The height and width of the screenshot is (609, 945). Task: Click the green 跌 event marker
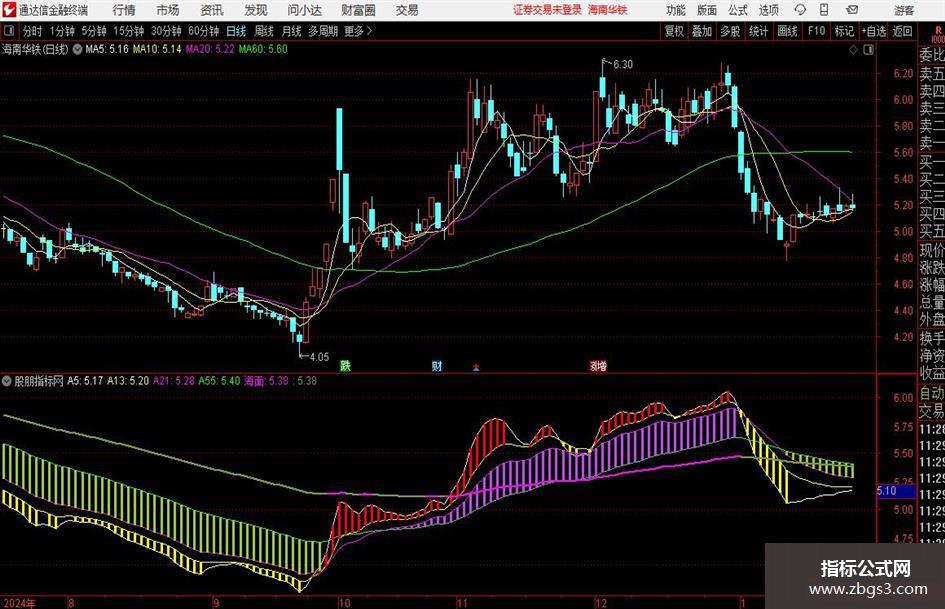tap(345, 365)
